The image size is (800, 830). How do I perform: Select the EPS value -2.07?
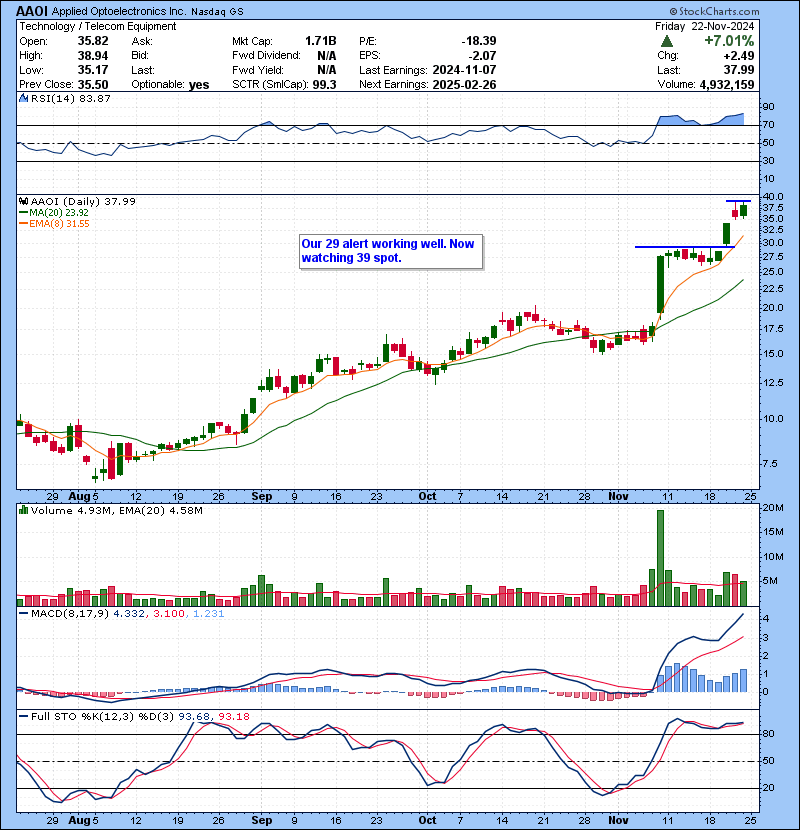click(x=482, y=56)
